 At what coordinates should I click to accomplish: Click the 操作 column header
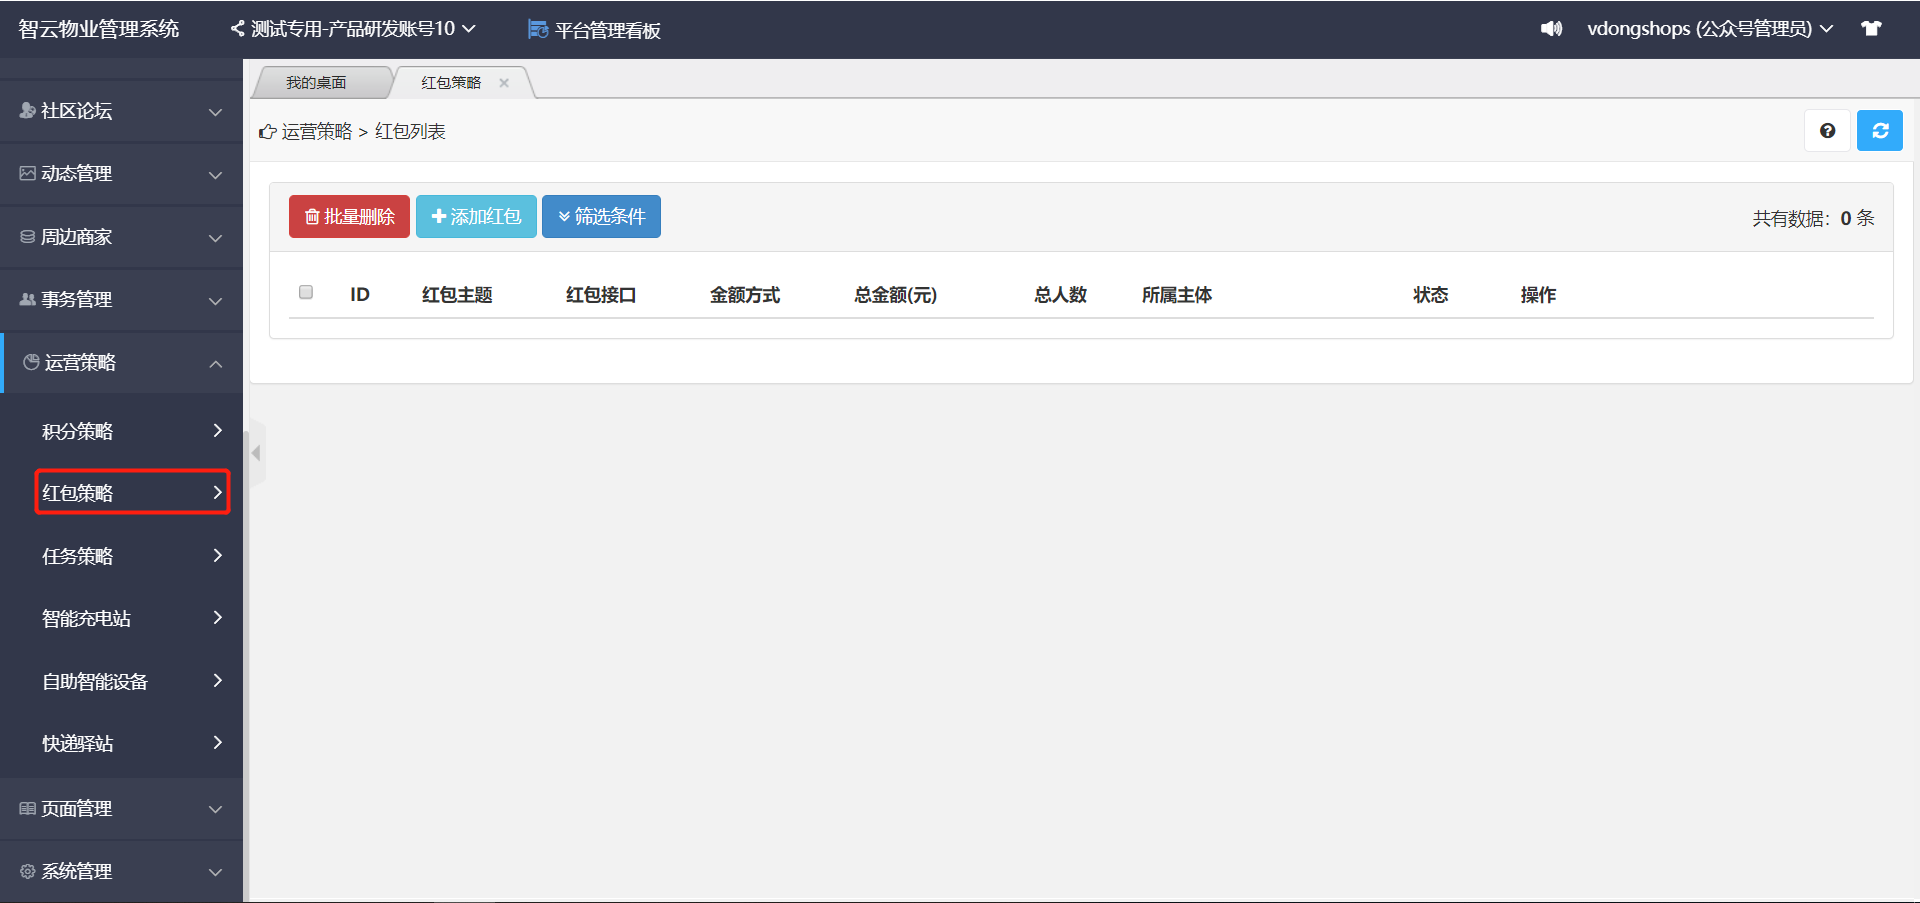1538,295
